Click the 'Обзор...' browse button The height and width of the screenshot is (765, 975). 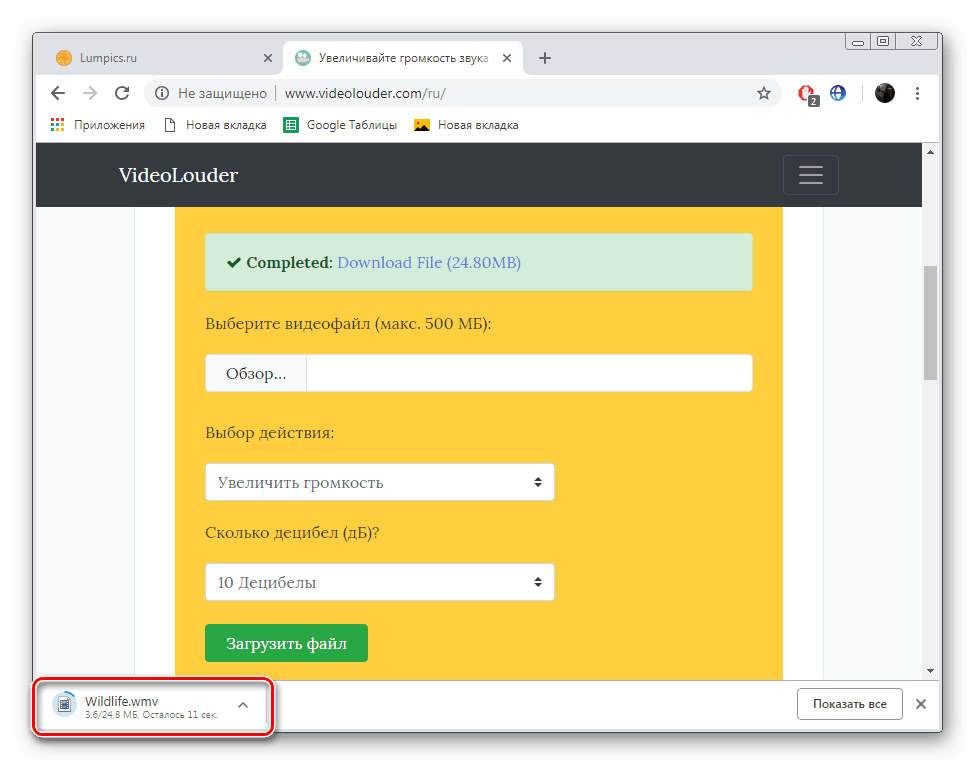click(256, 373)
